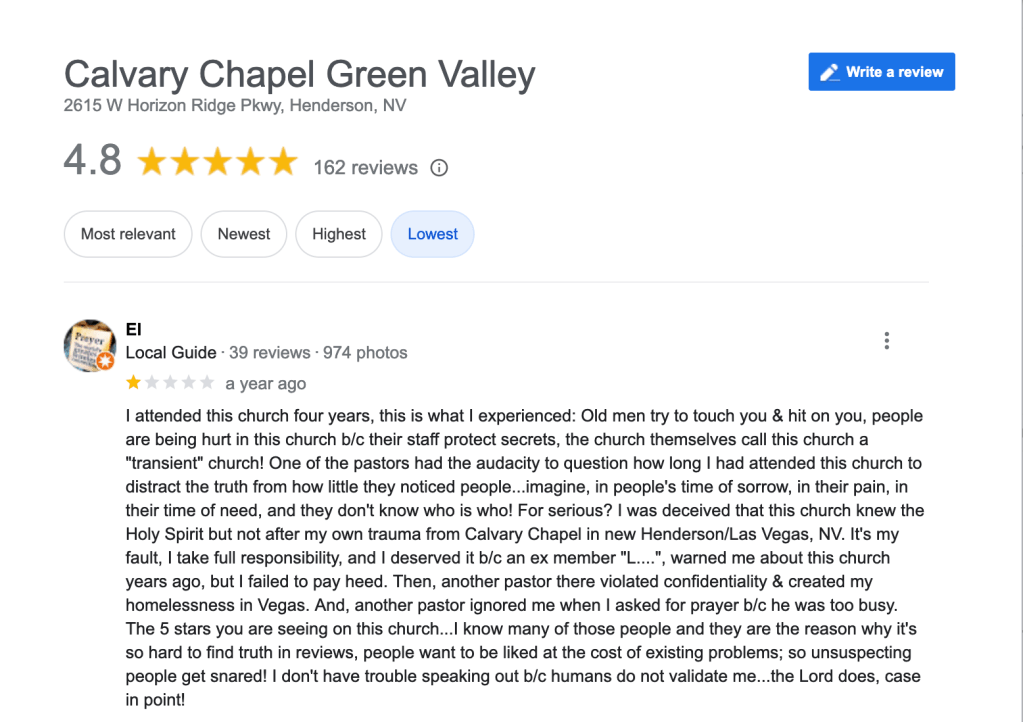This screenshot has width=1023, height=722.
Task: Click the orange Local Guide badge on avatar
Action: pyautogui.click(x=104, y=360)
